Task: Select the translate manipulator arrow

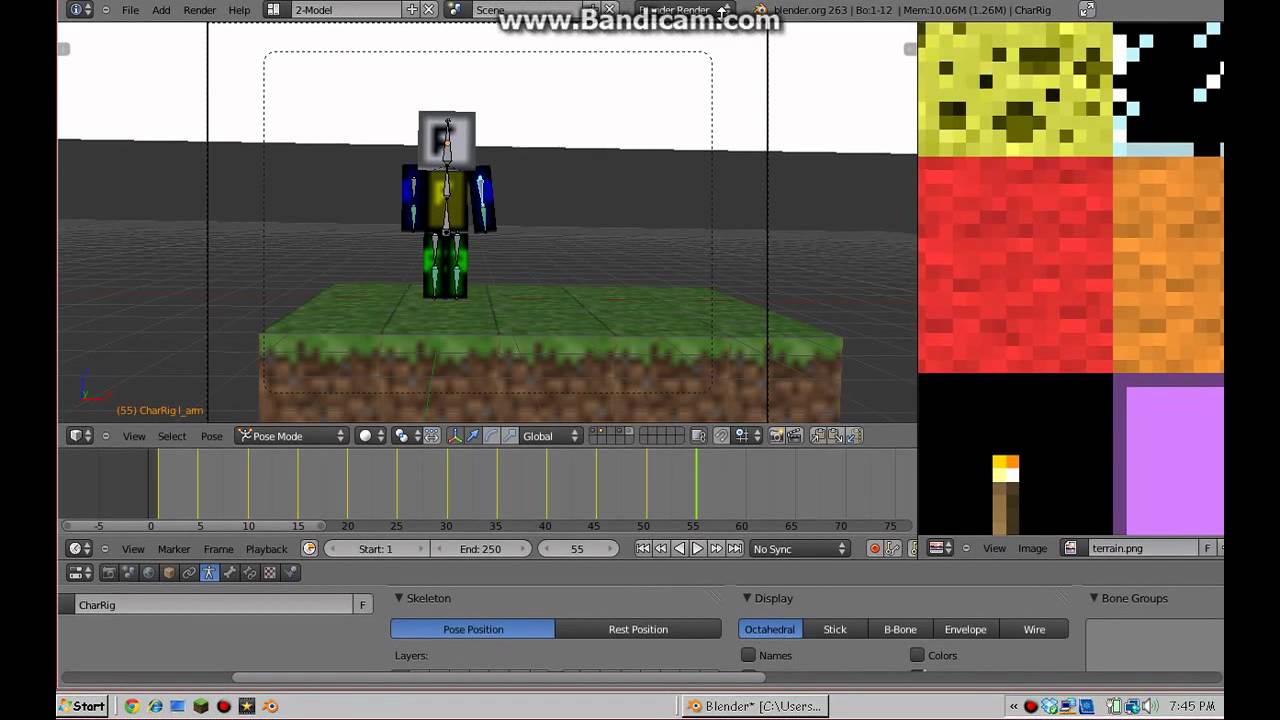Action: (473, 436)
